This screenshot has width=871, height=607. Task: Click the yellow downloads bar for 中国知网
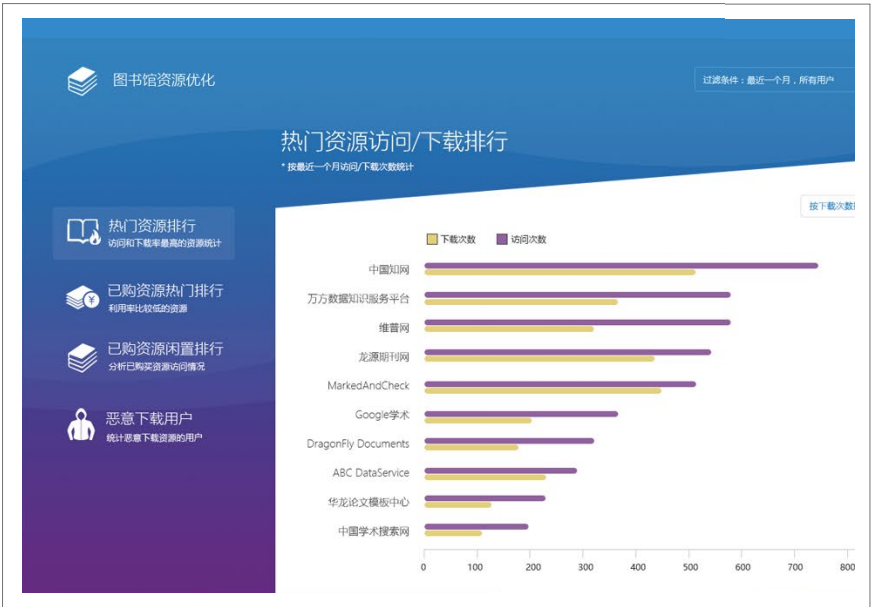pyautogui.click(x=560, y=272)
